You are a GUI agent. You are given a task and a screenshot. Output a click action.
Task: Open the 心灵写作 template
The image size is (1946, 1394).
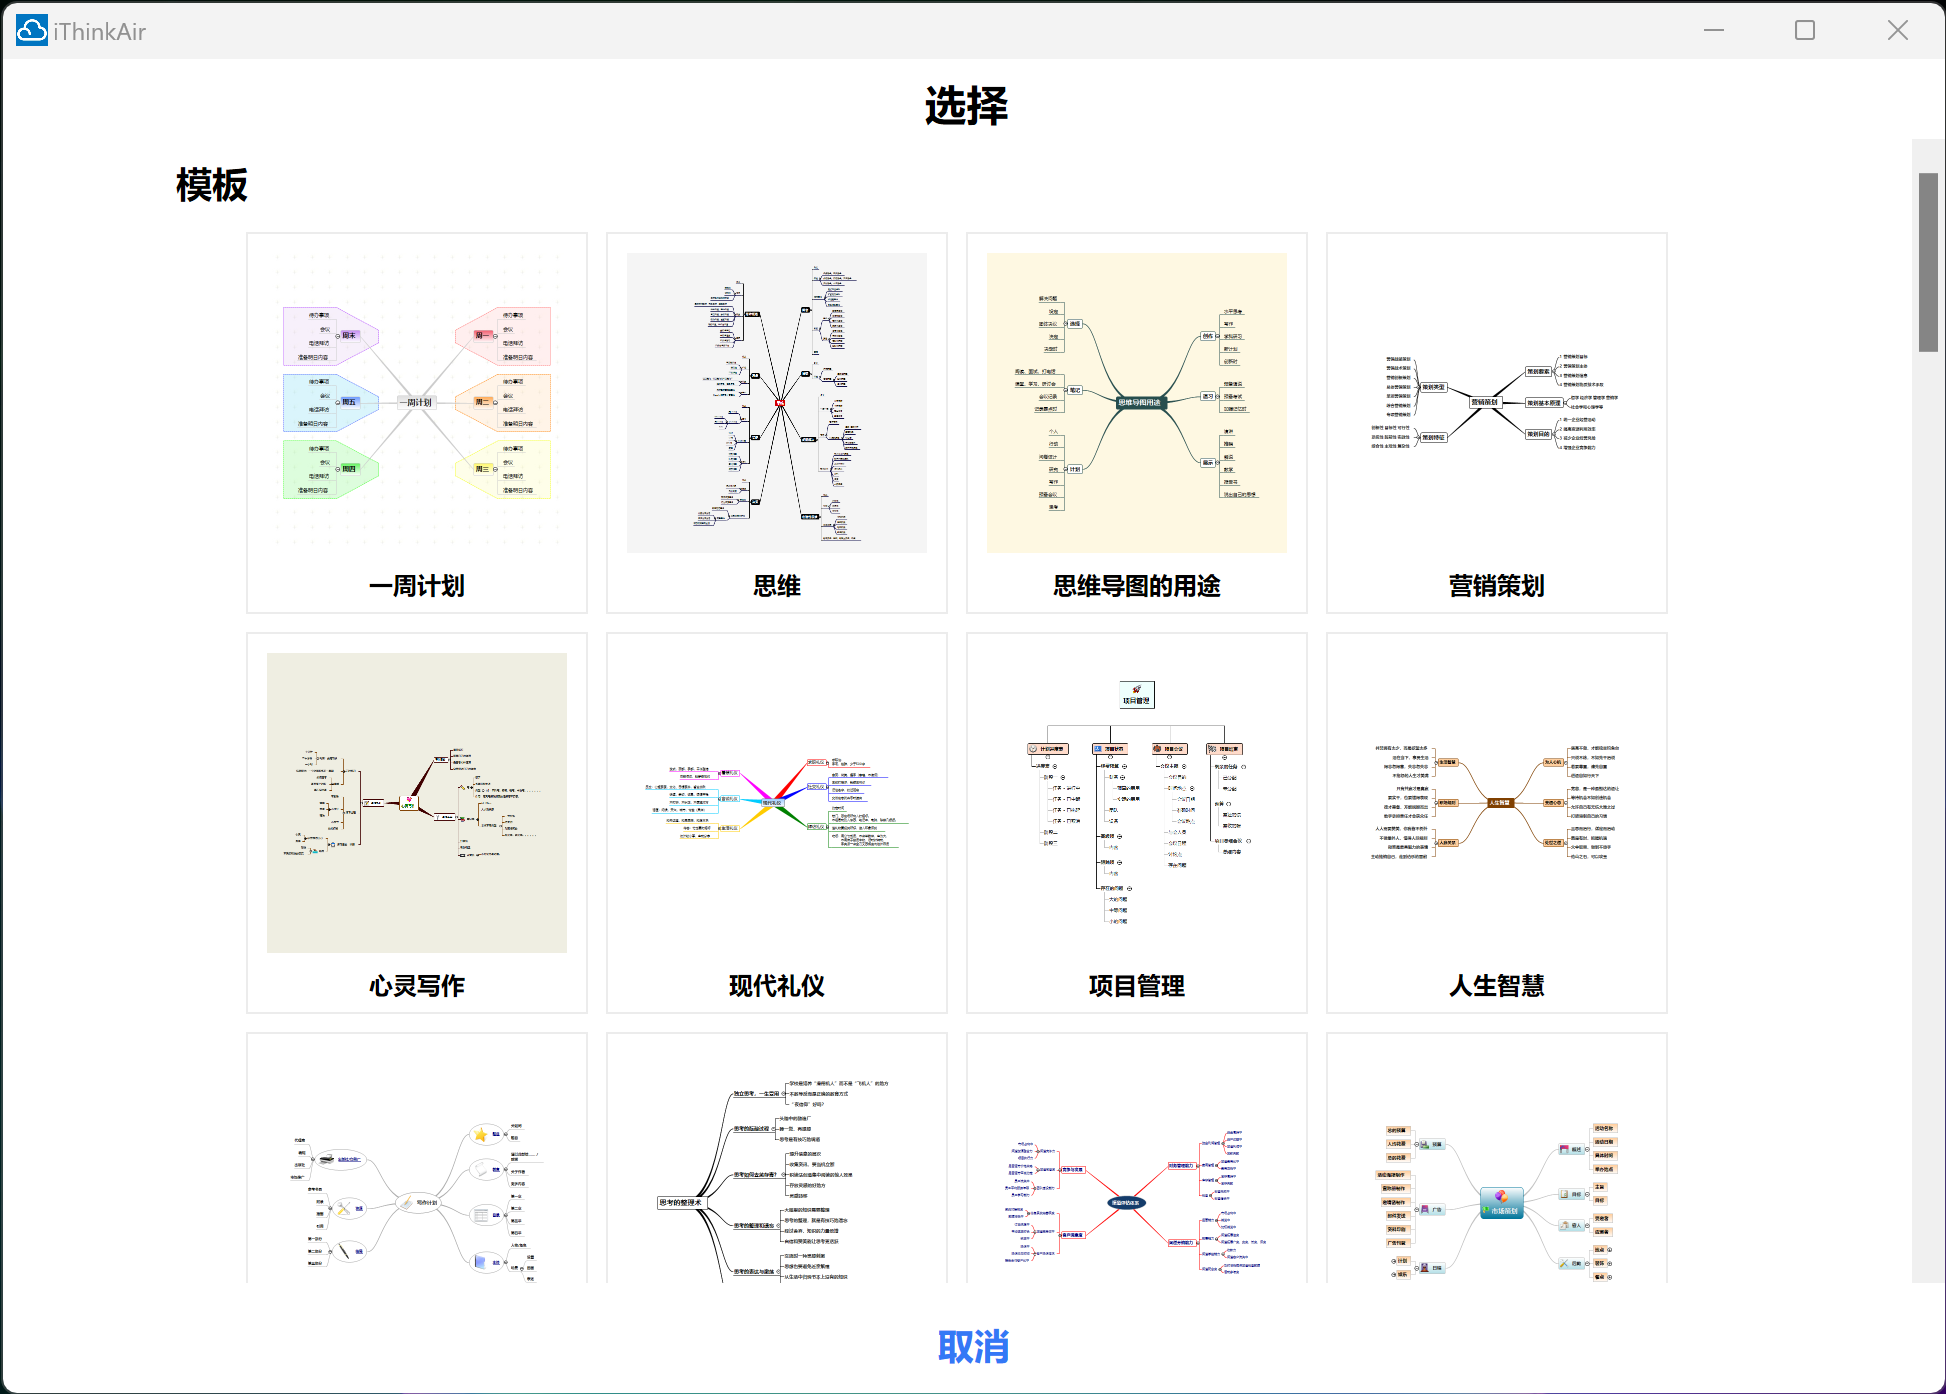[416, 820]
